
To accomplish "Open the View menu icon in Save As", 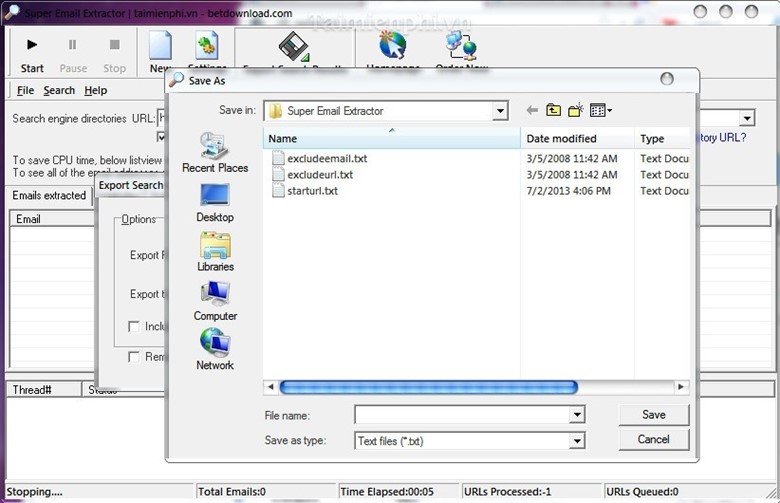I will tap(600, 110).
